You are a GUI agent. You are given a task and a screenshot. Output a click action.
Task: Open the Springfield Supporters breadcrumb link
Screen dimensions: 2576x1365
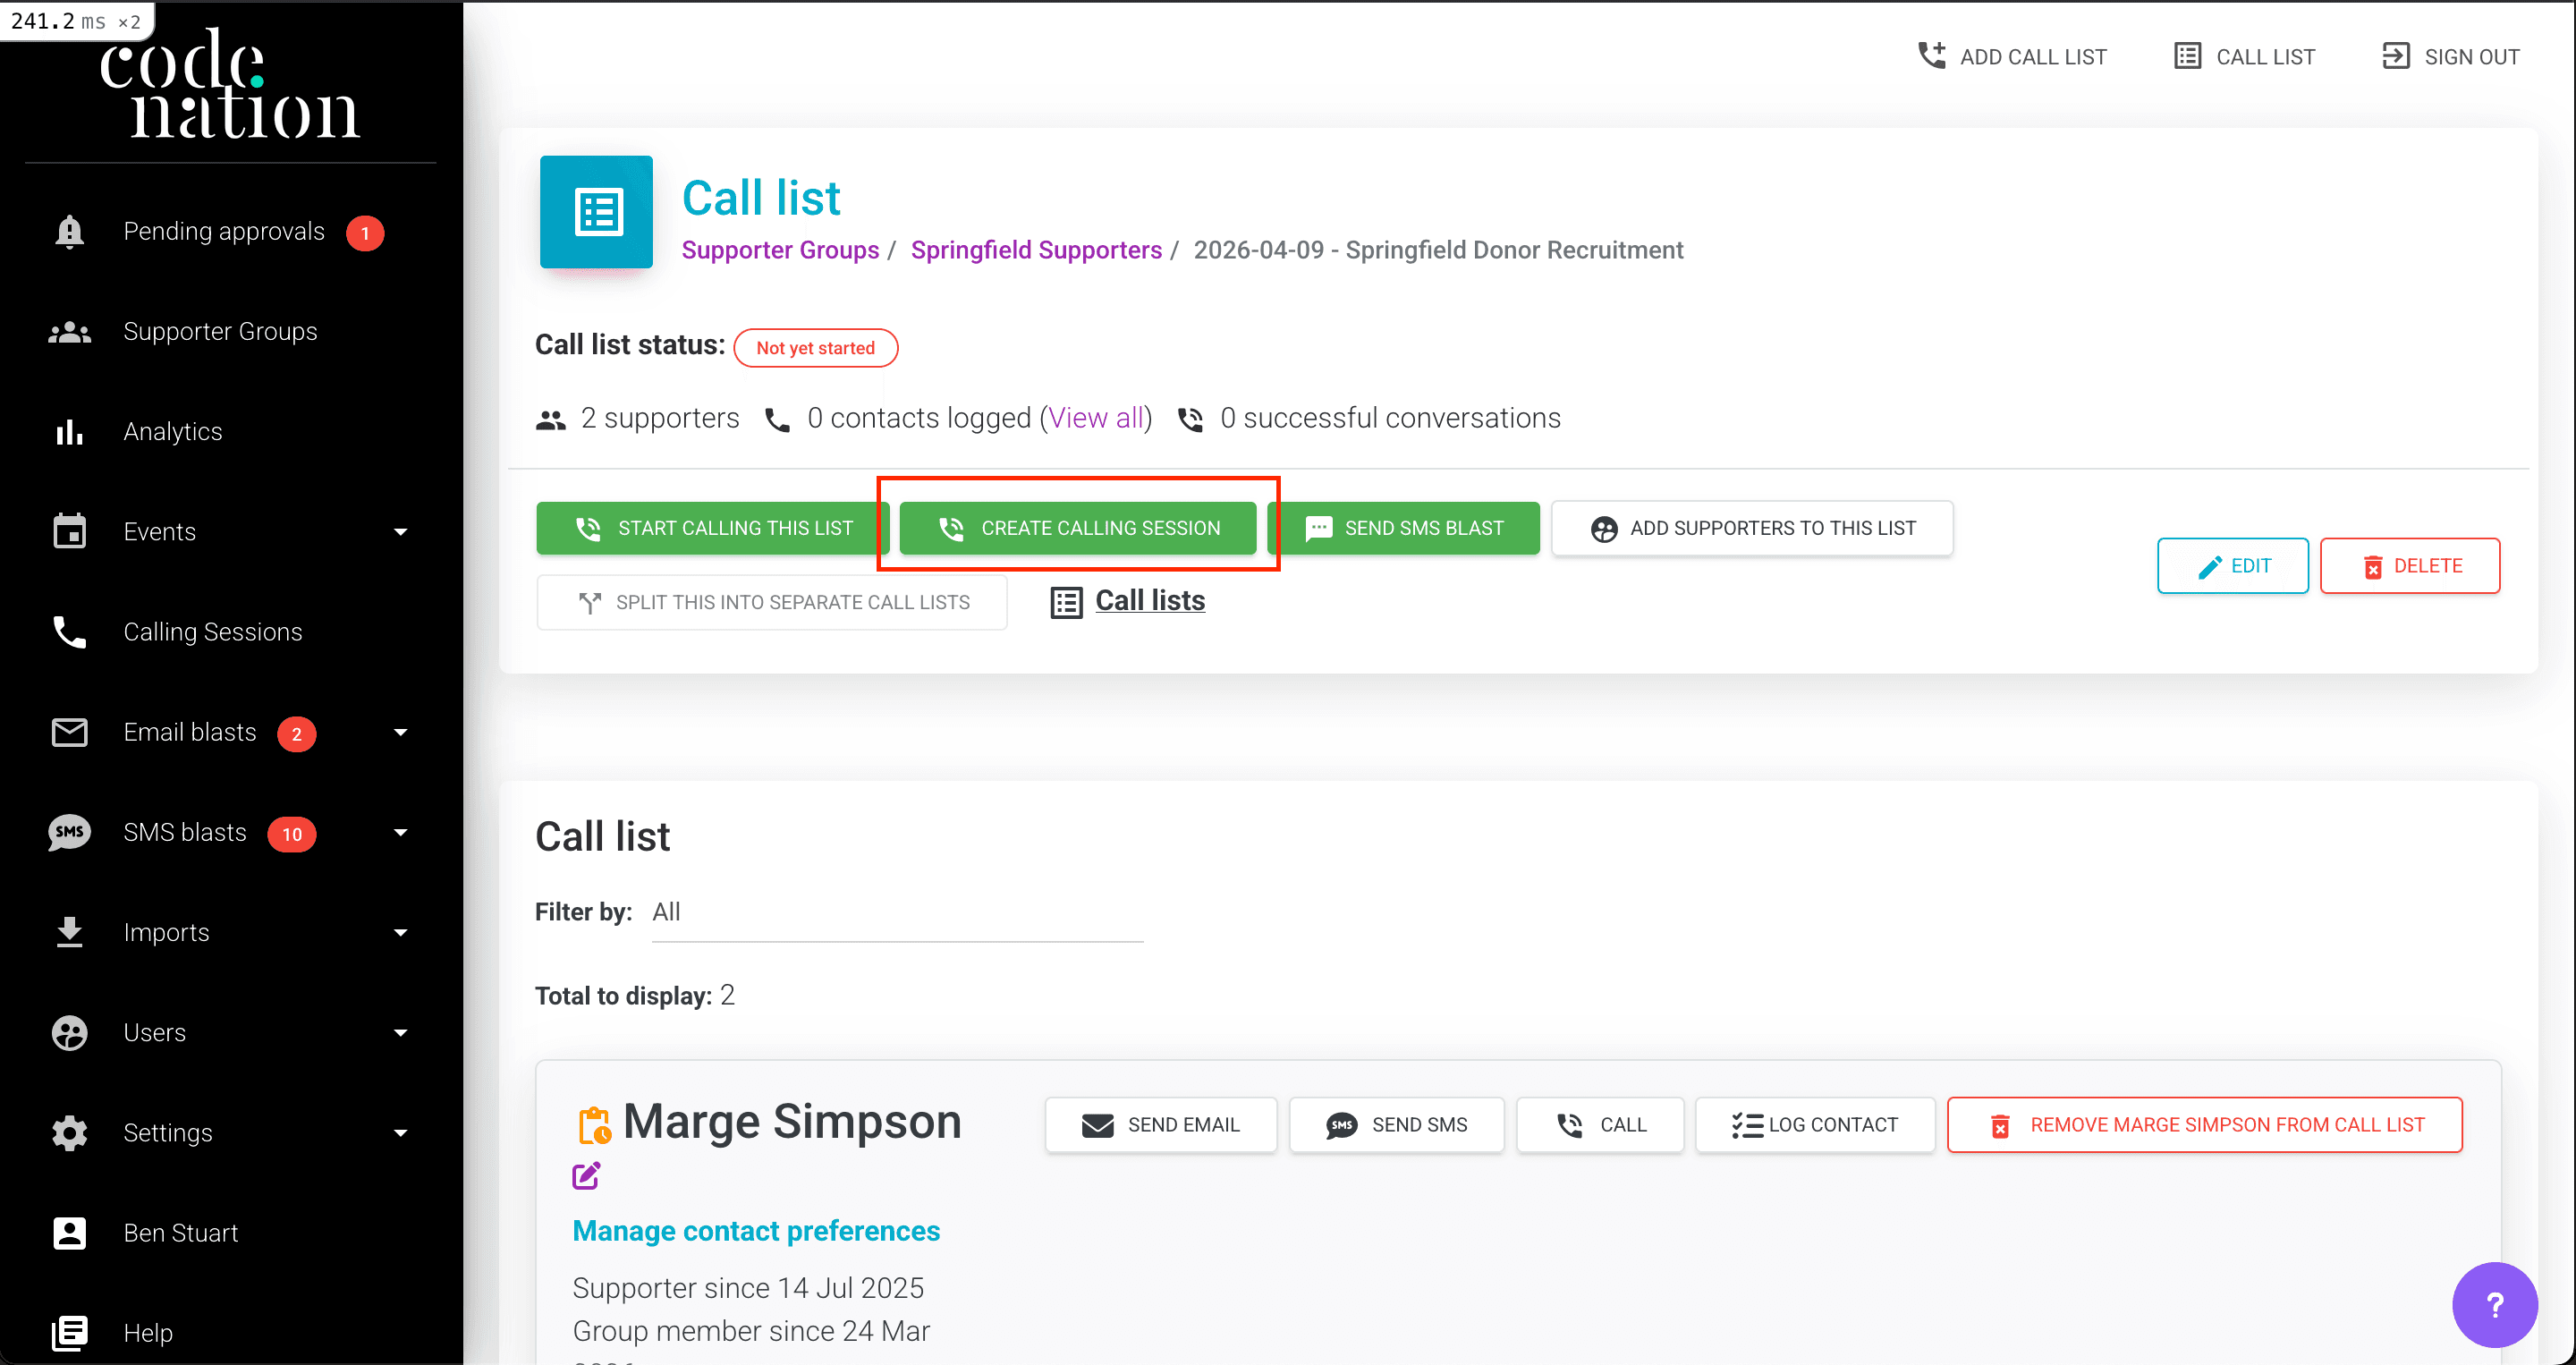1036,250
